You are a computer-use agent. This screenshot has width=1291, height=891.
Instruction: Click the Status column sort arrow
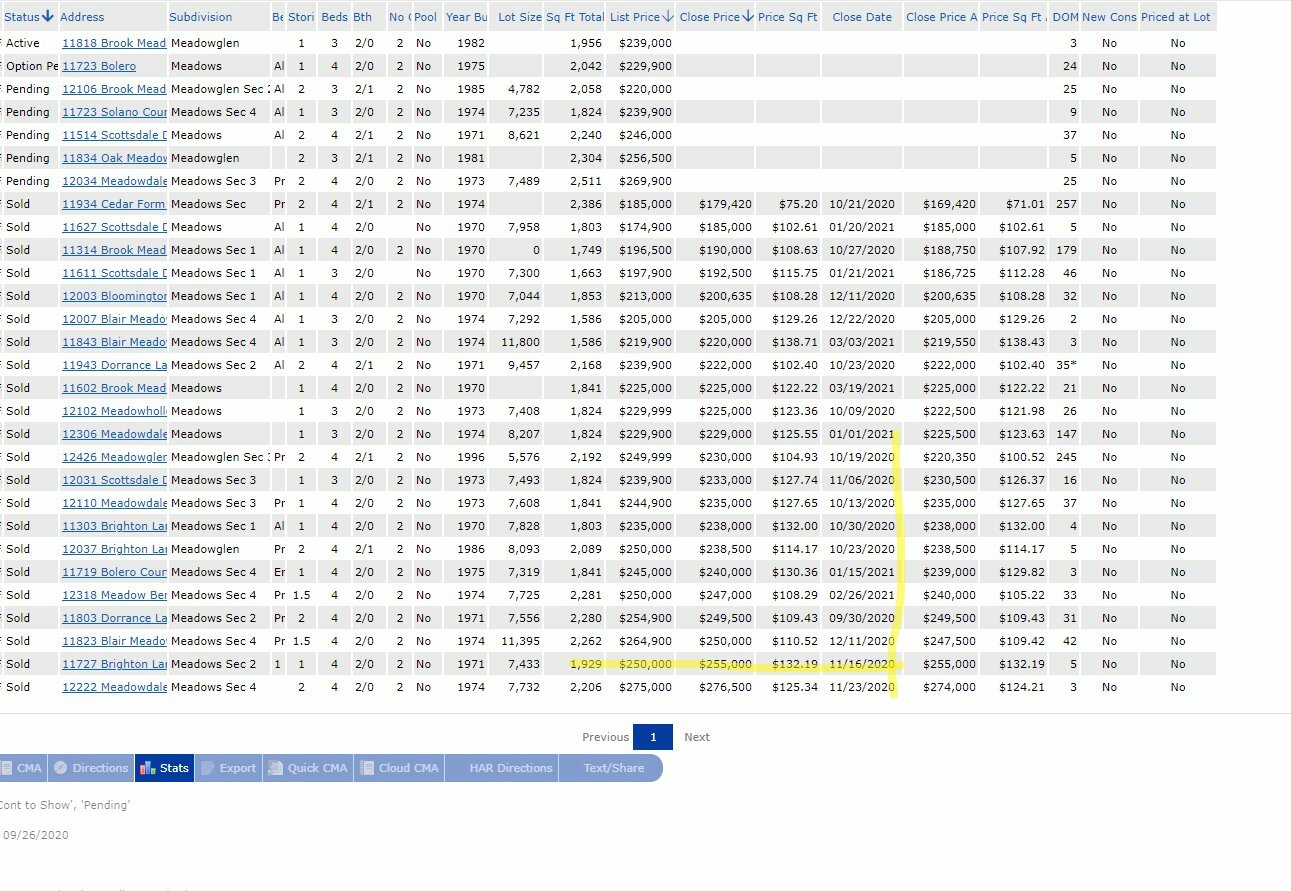pyautogui.click(x=48, y=16)
